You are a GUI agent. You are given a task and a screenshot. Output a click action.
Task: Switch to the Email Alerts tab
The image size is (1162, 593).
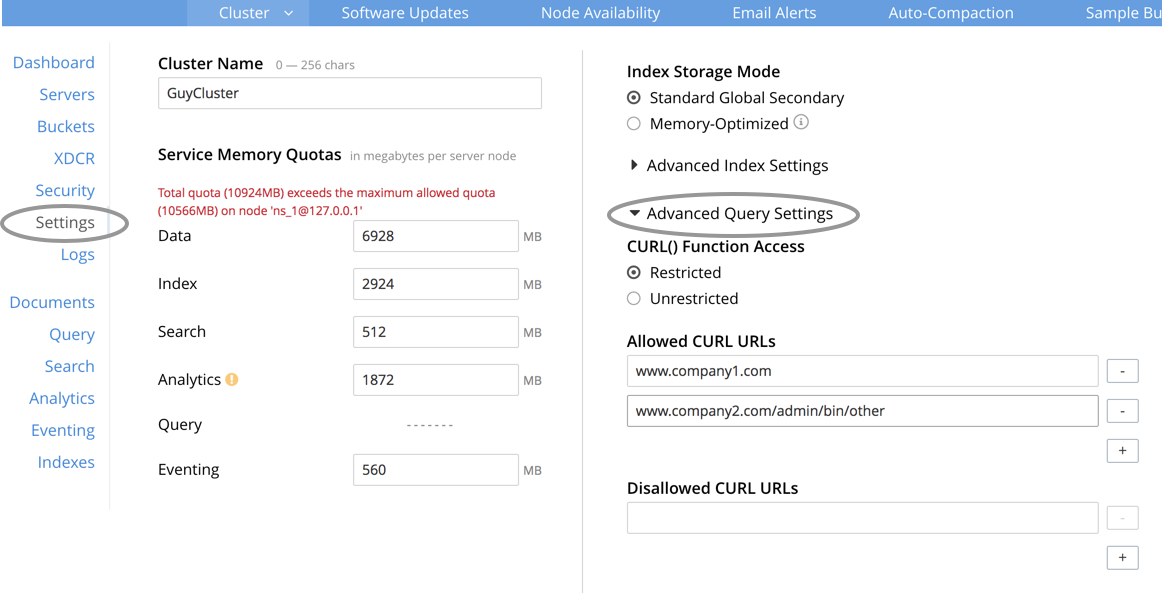(x=774, y=13)
